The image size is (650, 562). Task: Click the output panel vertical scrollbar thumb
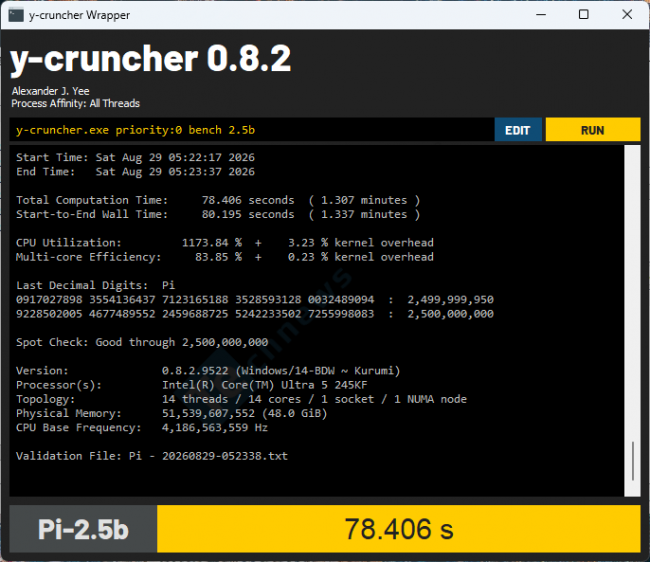[x=633, y=461]
